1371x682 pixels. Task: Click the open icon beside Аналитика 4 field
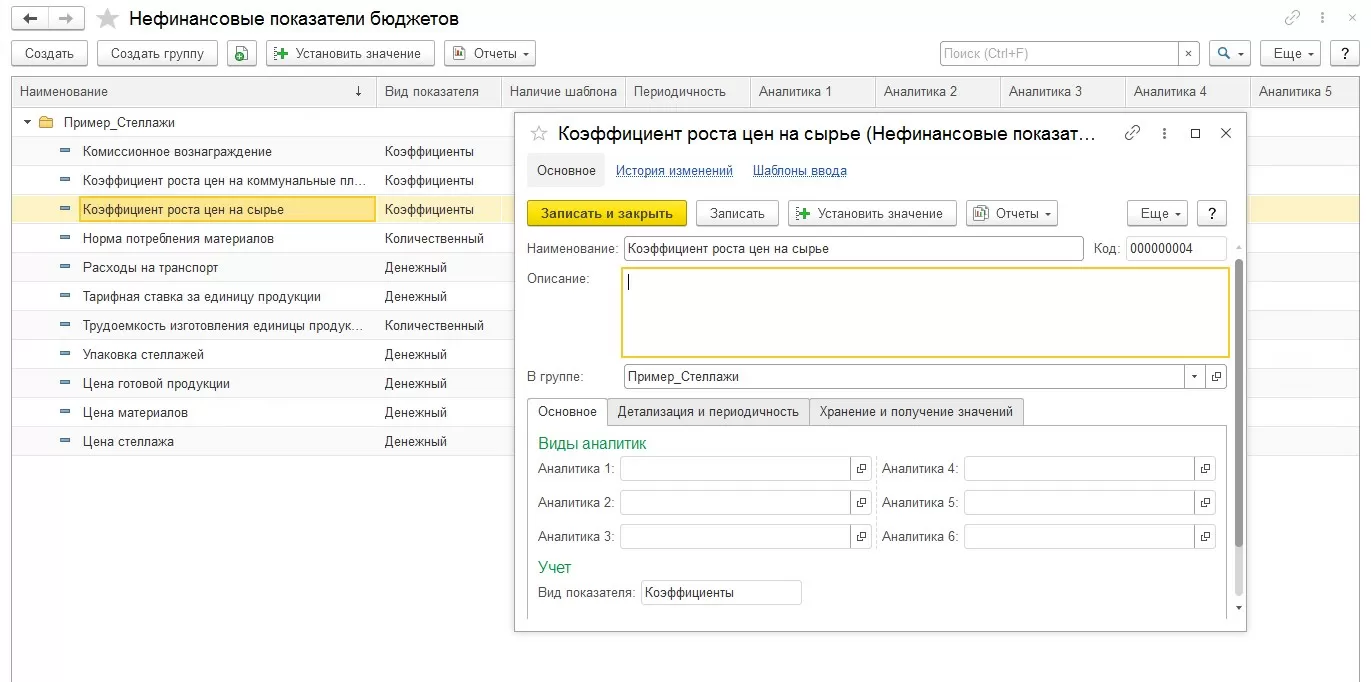[1205, 468]
